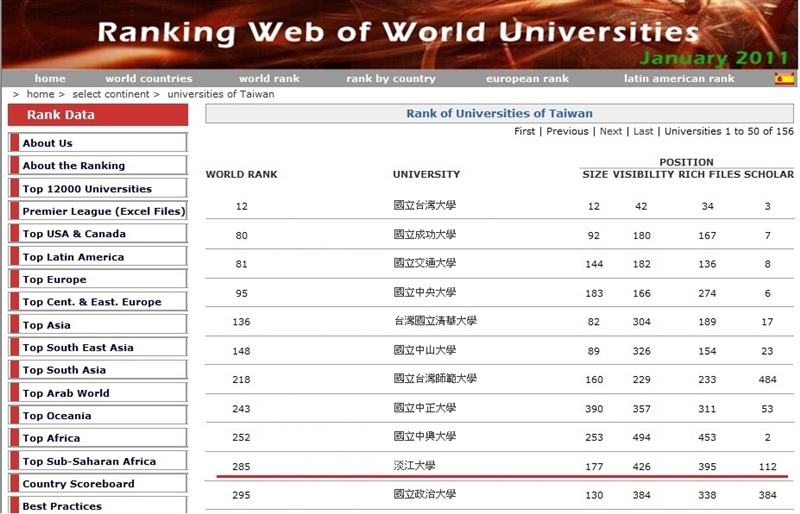Click the Next pagination link
The height and width of the screenshot is (514, 800).
[611, 131]
